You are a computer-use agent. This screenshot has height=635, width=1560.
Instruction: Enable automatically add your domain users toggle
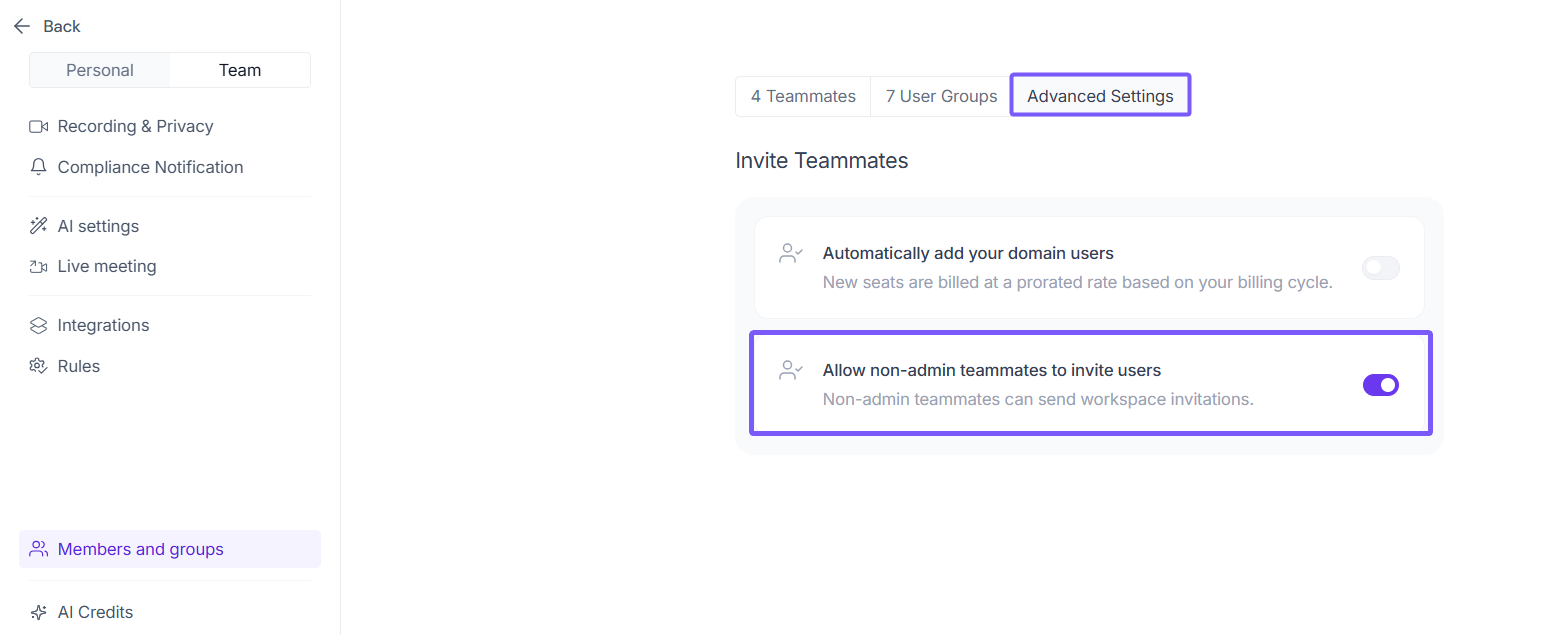click(1380, 268)
